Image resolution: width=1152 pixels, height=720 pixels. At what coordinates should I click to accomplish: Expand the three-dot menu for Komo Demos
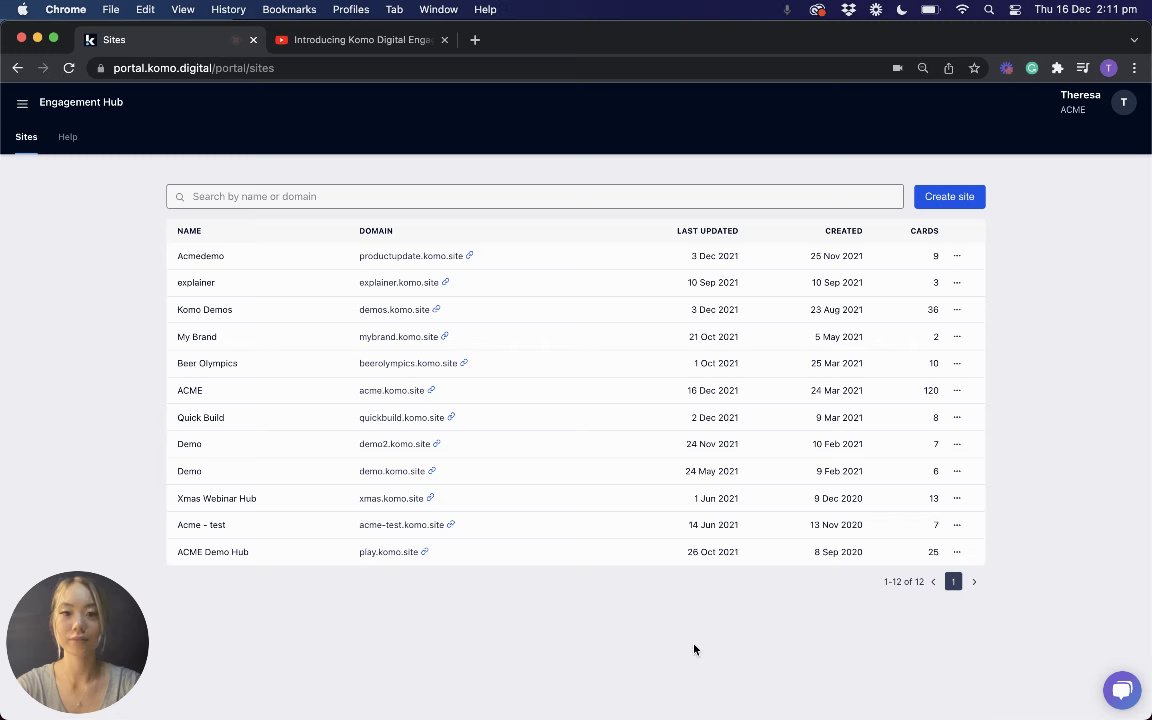(957, 310)
